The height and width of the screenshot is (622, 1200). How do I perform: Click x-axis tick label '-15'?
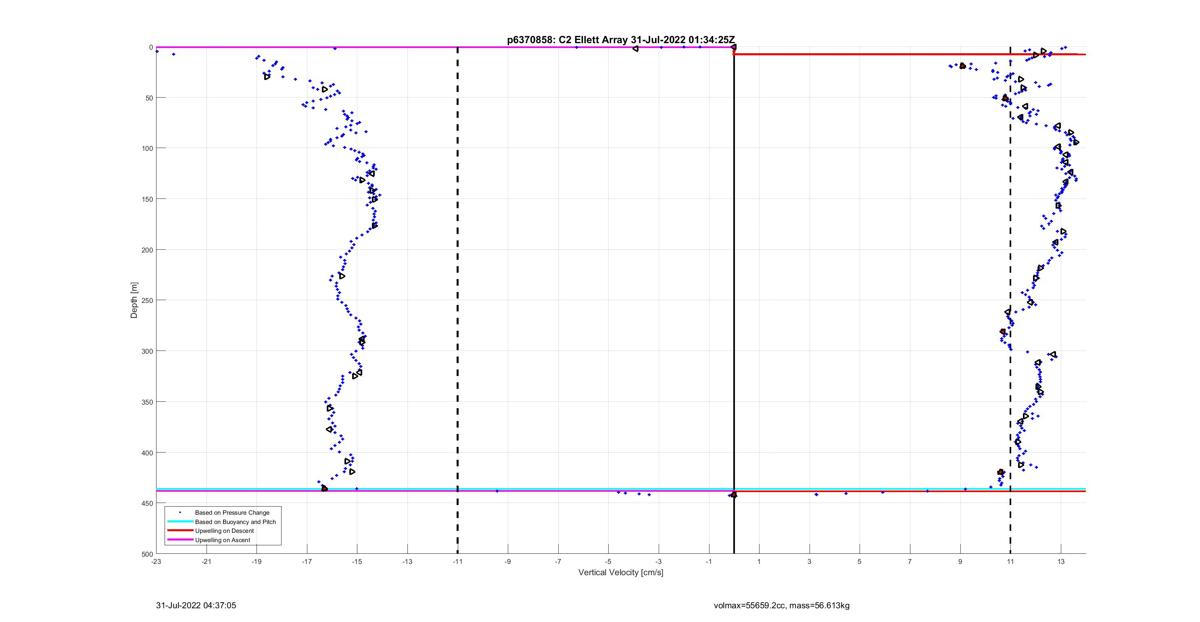pyautogui.click(x=357, y=562)
